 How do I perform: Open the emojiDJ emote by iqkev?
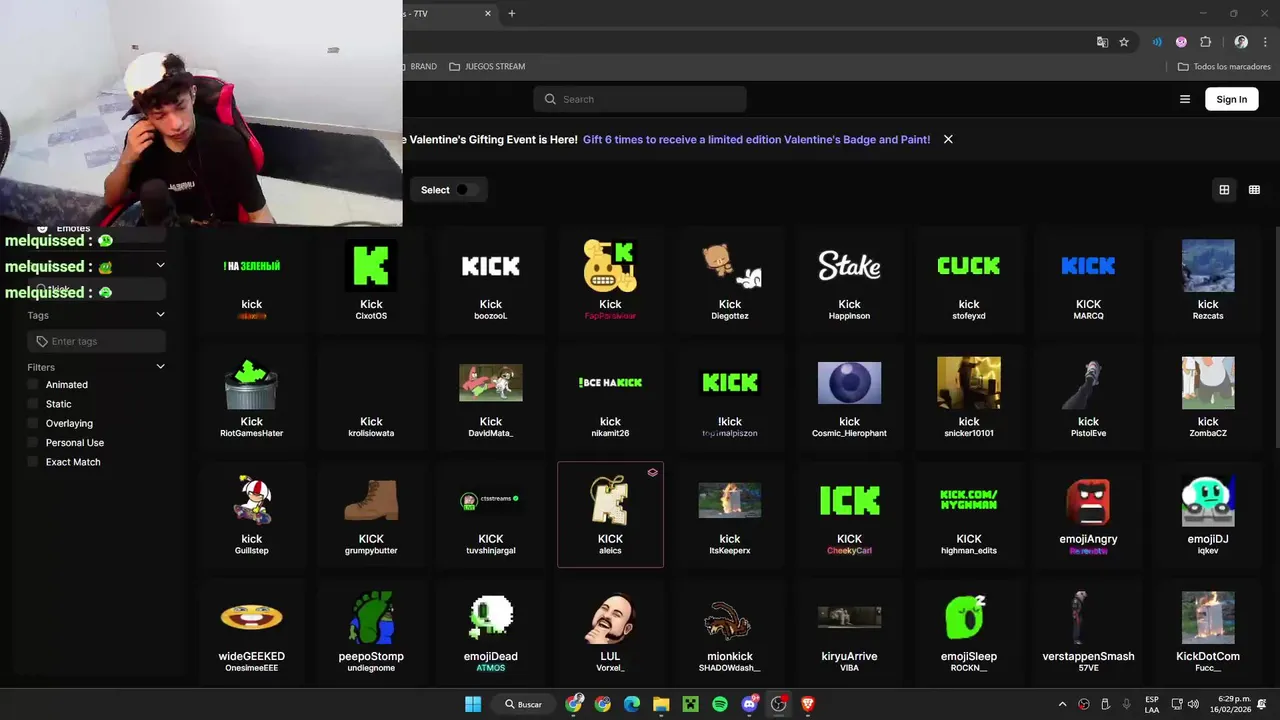pos(1208,514)
